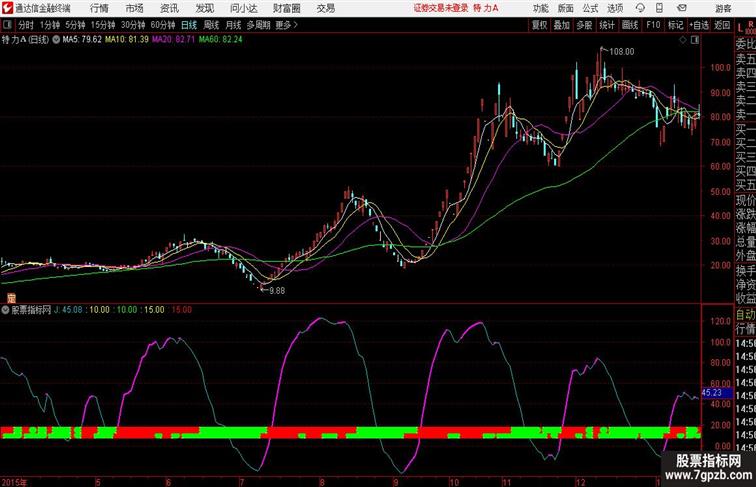This screenshot has height=487, width=756.
Task: Switch to the 60分钟 period tab
Action: tap(162, 25)
